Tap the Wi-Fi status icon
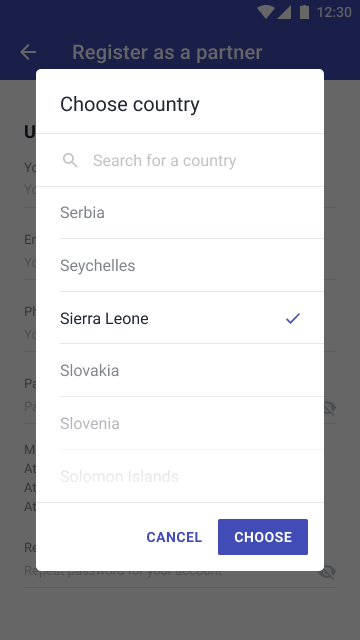The height and width of the screenshot is (640, 360). point(266,12)
